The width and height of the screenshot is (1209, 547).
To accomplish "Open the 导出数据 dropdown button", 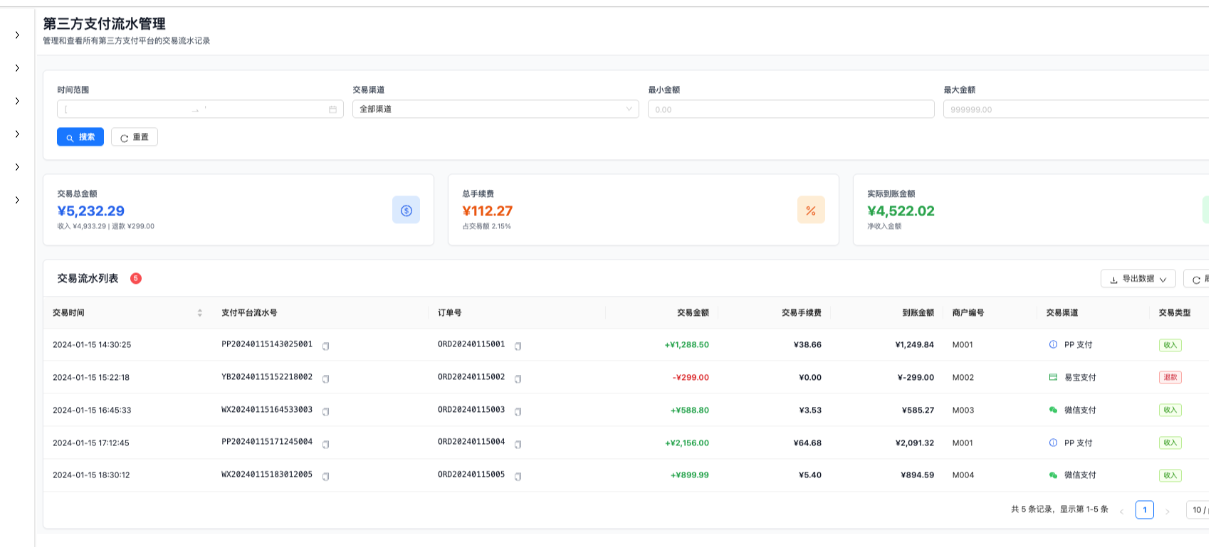I will coord(1138,279).
